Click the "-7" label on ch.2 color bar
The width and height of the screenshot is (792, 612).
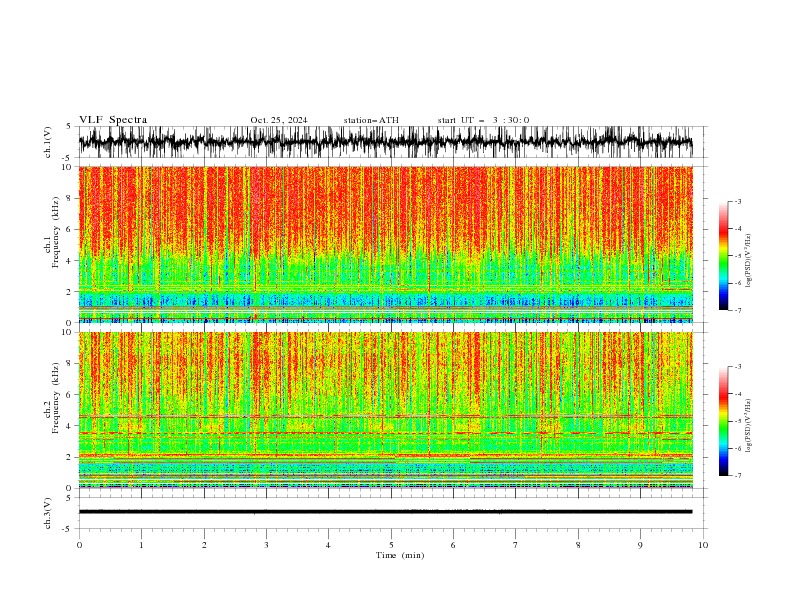click(x=738, y=476)
